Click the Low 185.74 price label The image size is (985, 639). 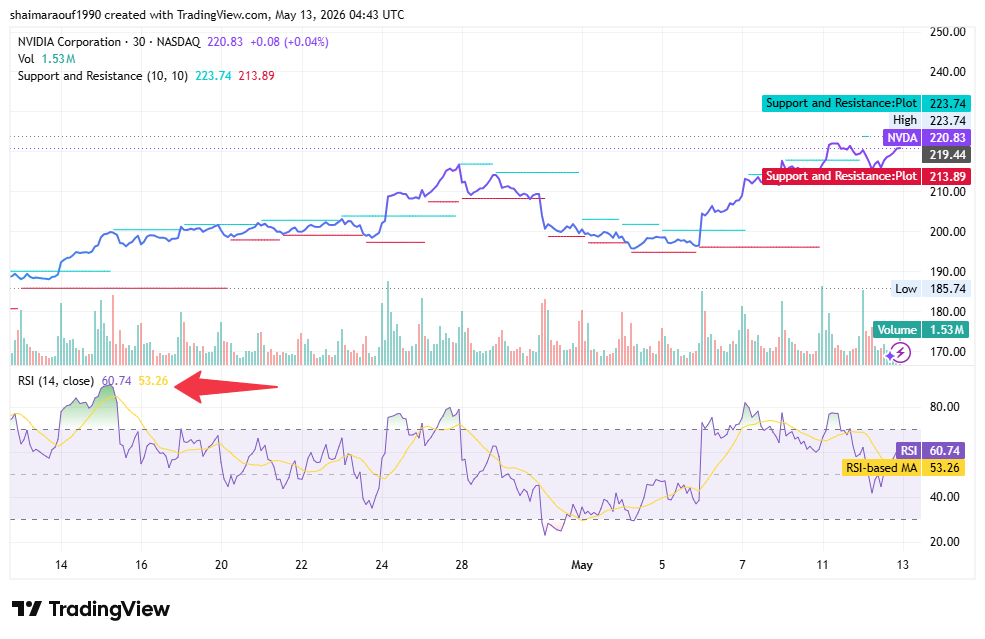(x=930, y=289)
